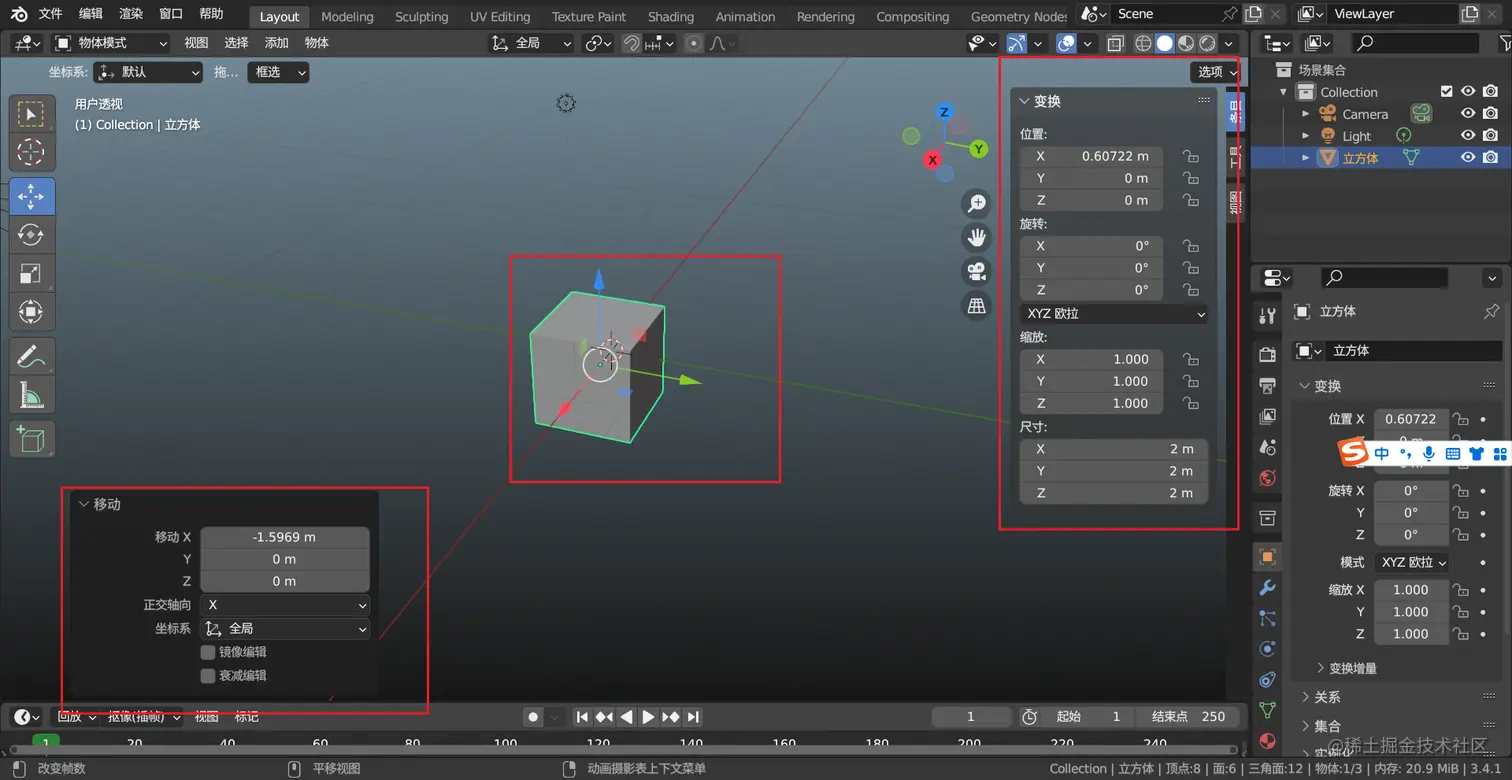Image resolution: width=1512 pixels, height=780 pixels.
Task: Select the Rotate tool
Action: (31, 235)
